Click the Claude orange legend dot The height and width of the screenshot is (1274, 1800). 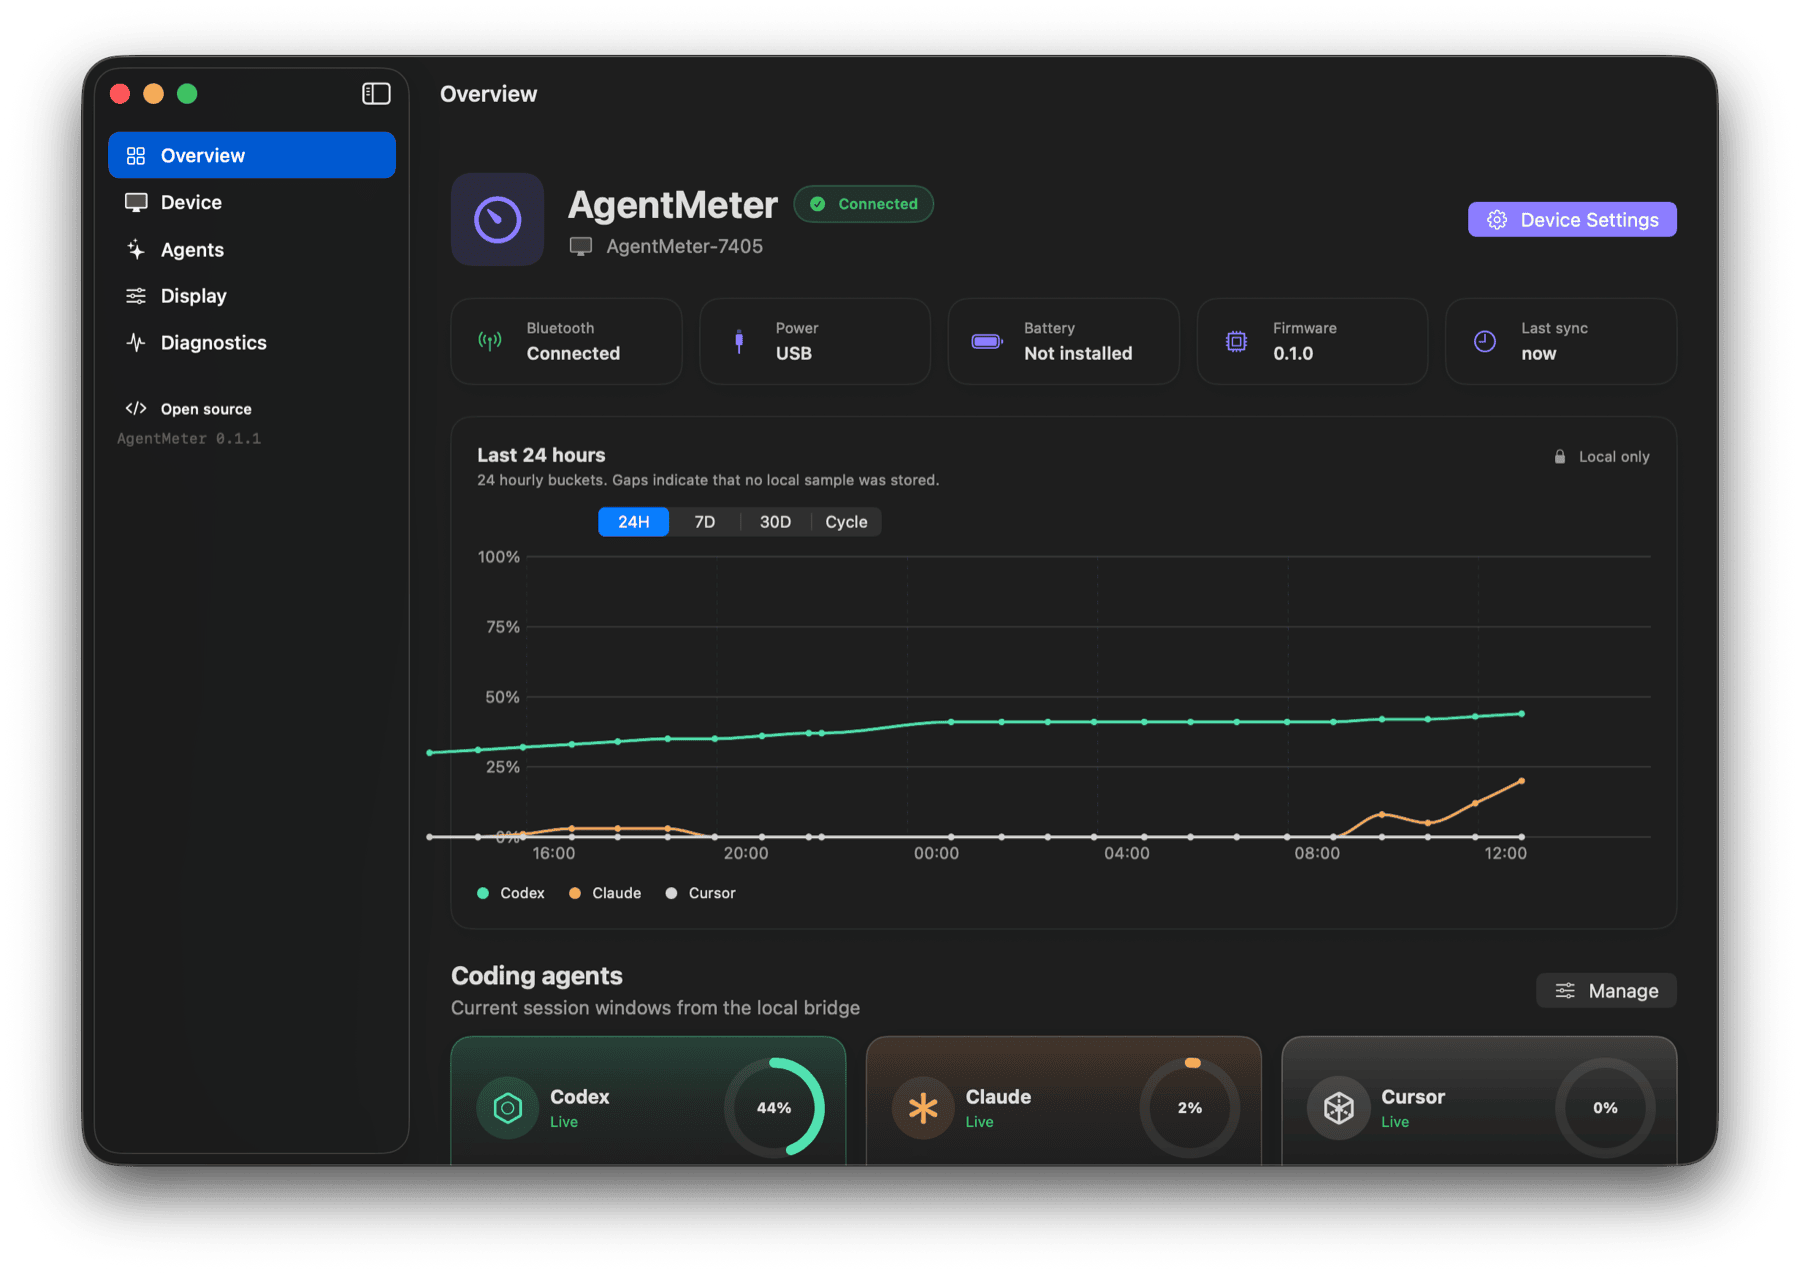[575, 893]
